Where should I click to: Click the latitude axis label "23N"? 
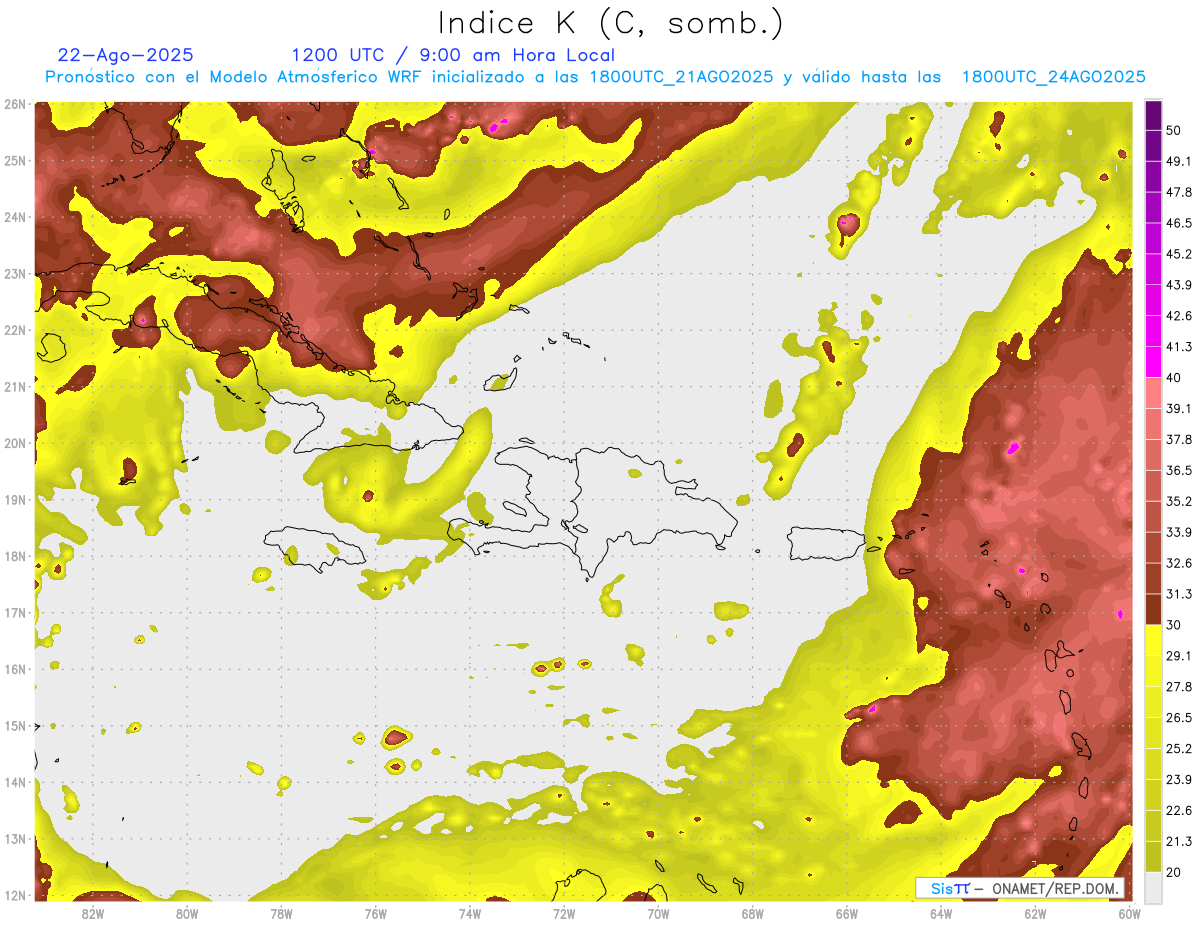(x=15, y=274)
